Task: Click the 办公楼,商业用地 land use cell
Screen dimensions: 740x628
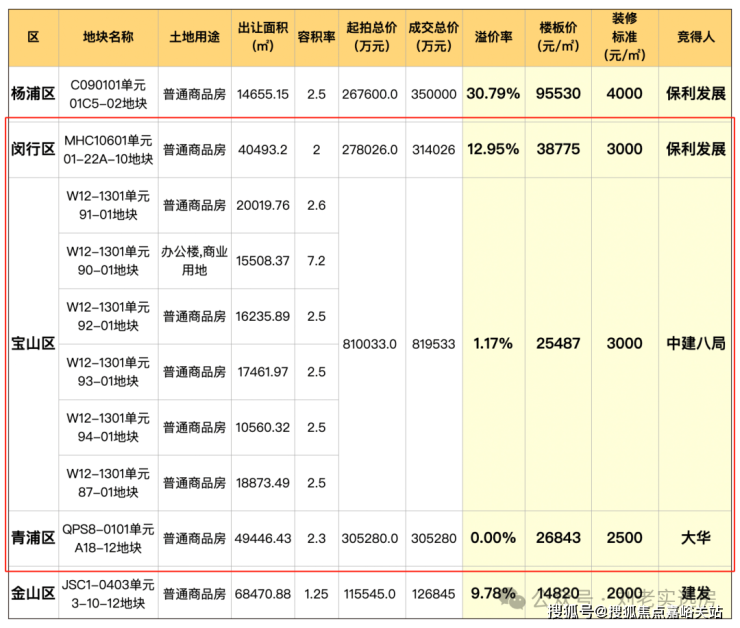Action: [x=192, y=260]
